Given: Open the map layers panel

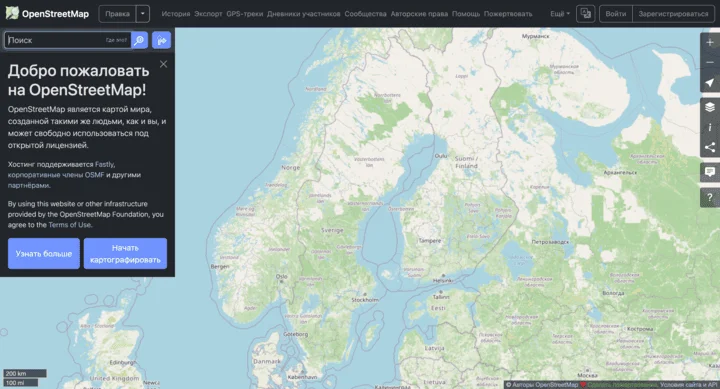Looking at the screenshot, I should tap(710, 107).
